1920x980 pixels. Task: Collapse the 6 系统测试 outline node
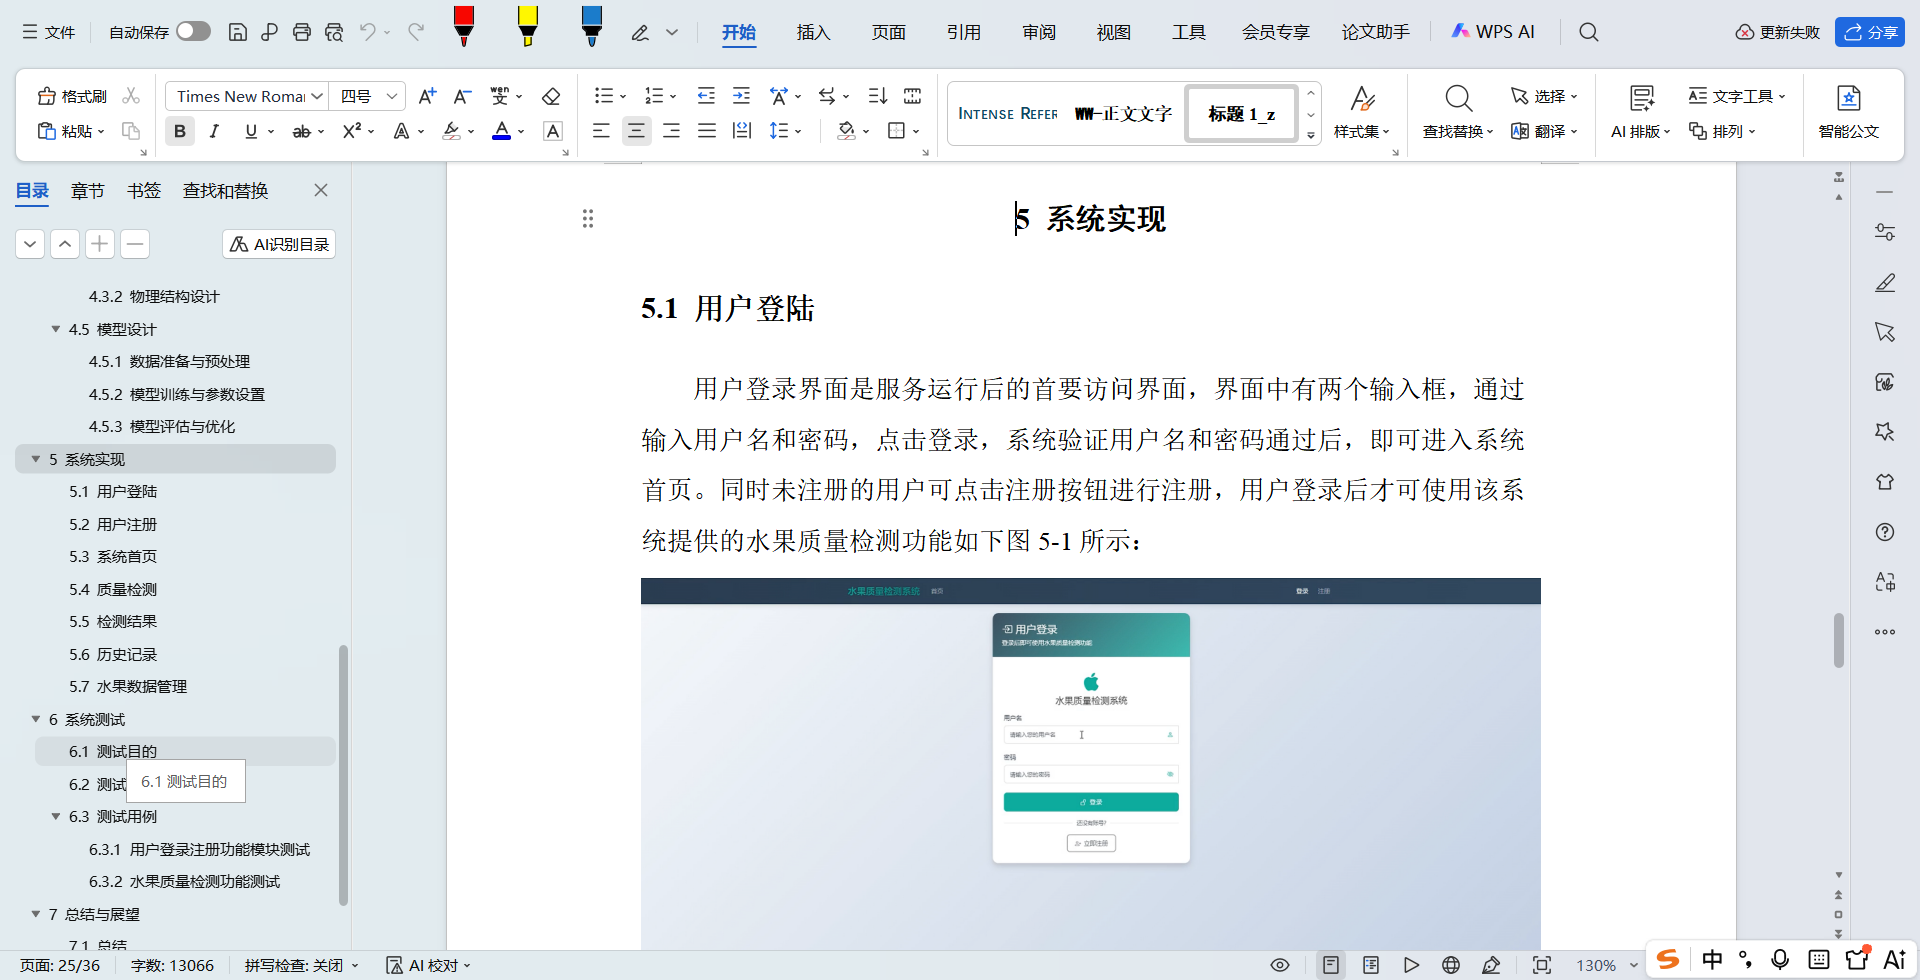[x=36, y=719]
